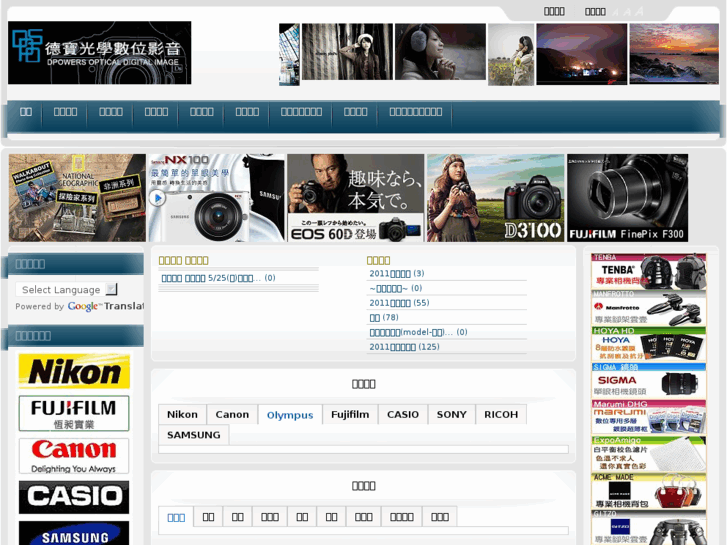Open the Fujifilm brand logo in sidebar
727x545 pixels.
tap(74, 413)
